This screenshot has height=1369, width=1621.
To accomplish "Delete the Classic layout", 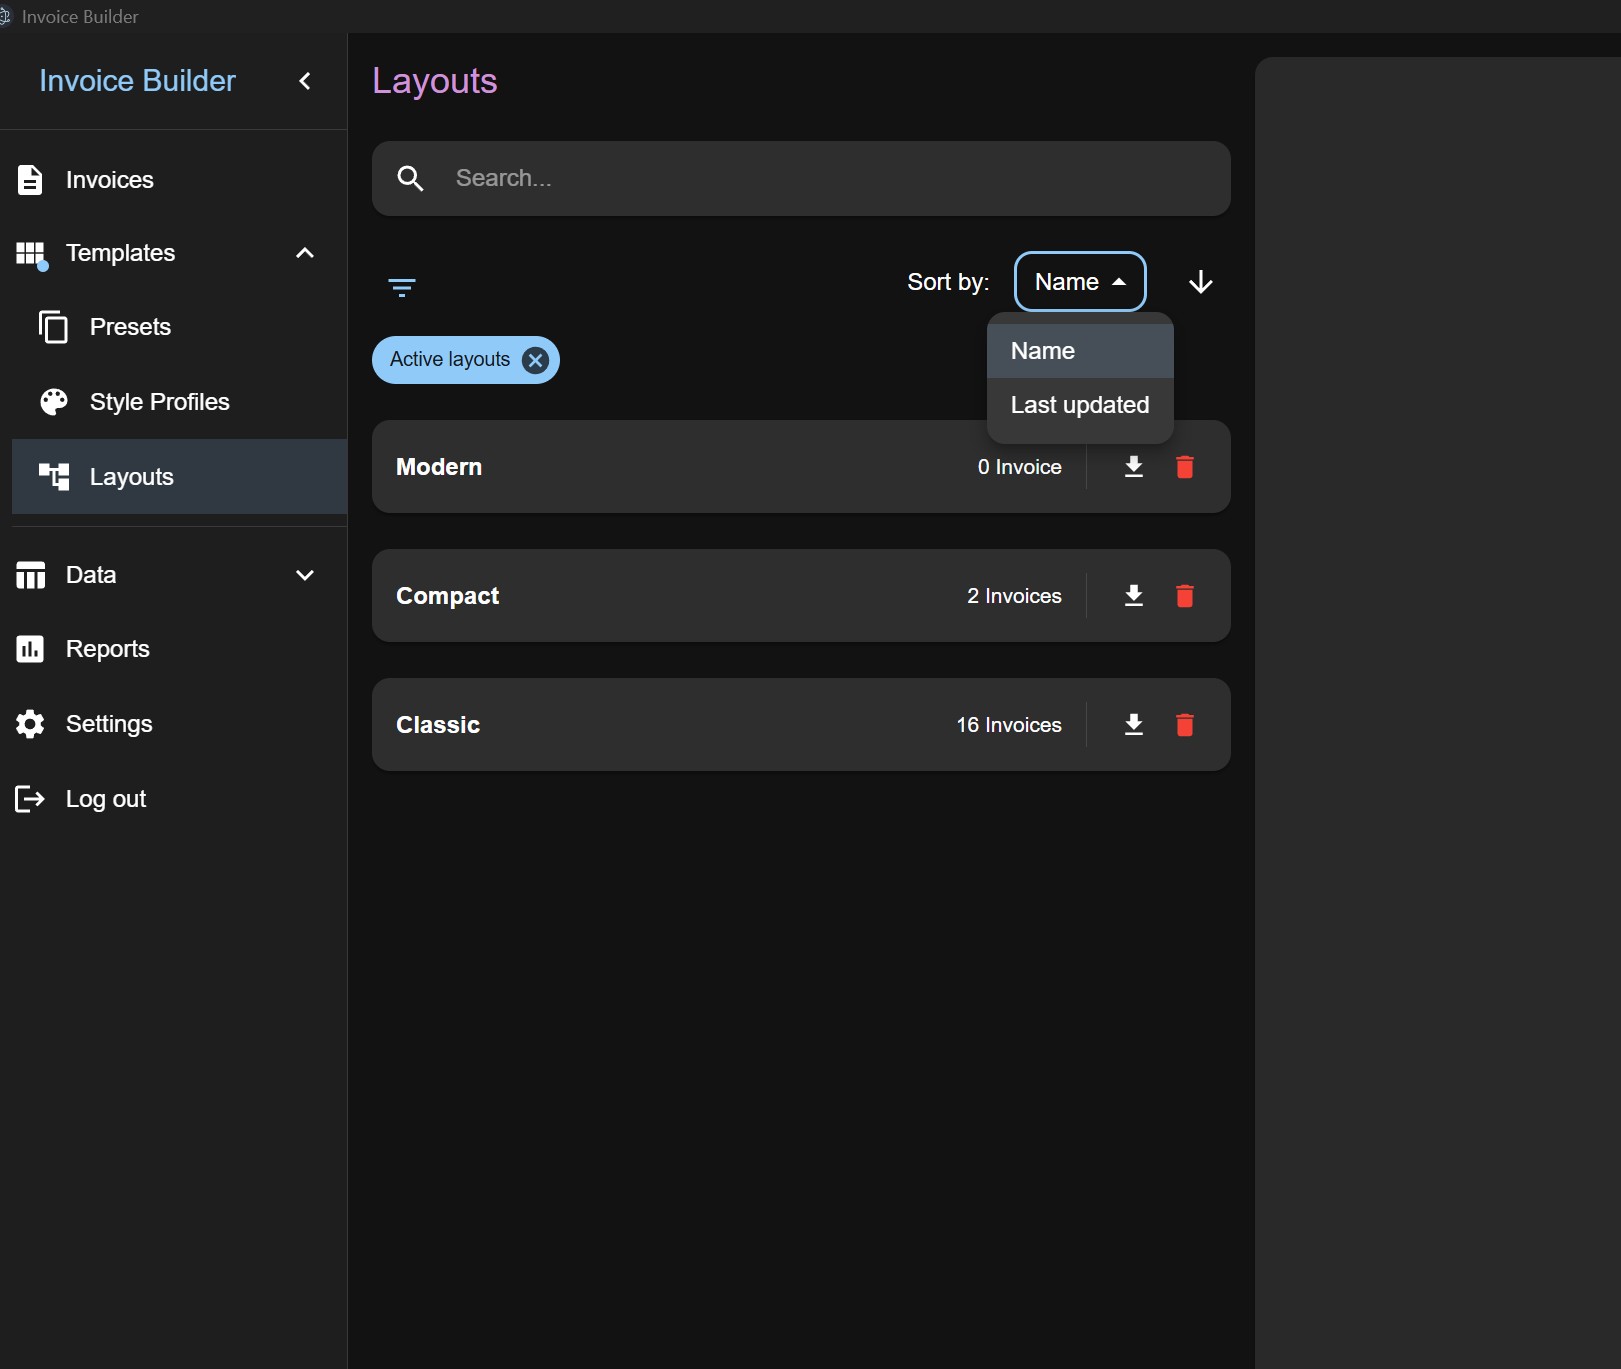I will pos(1185,725).
